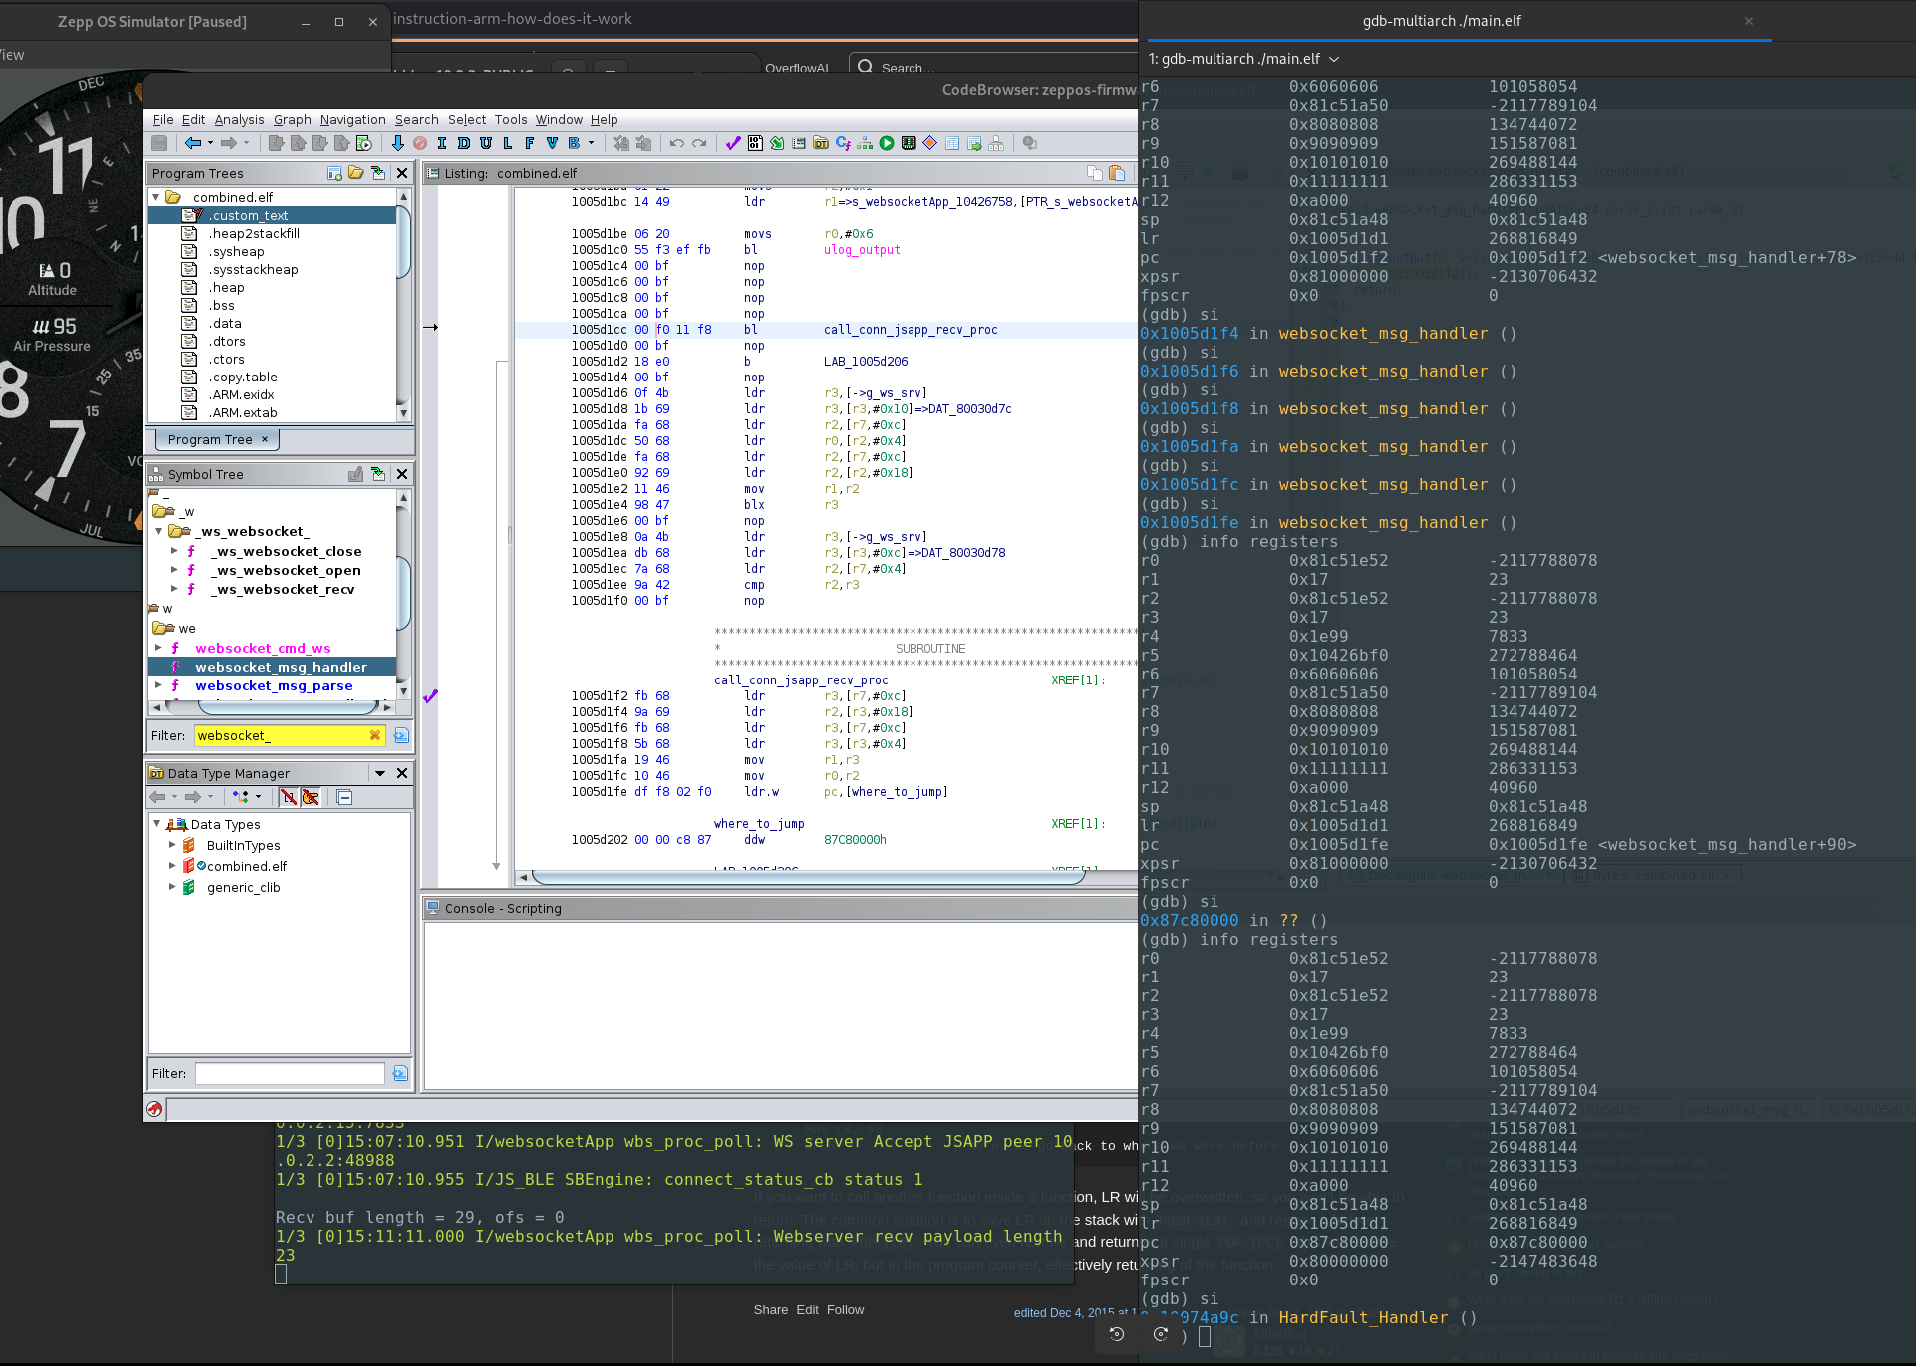
Task: Open the memory map chip icon
Action: pos(908,143)
